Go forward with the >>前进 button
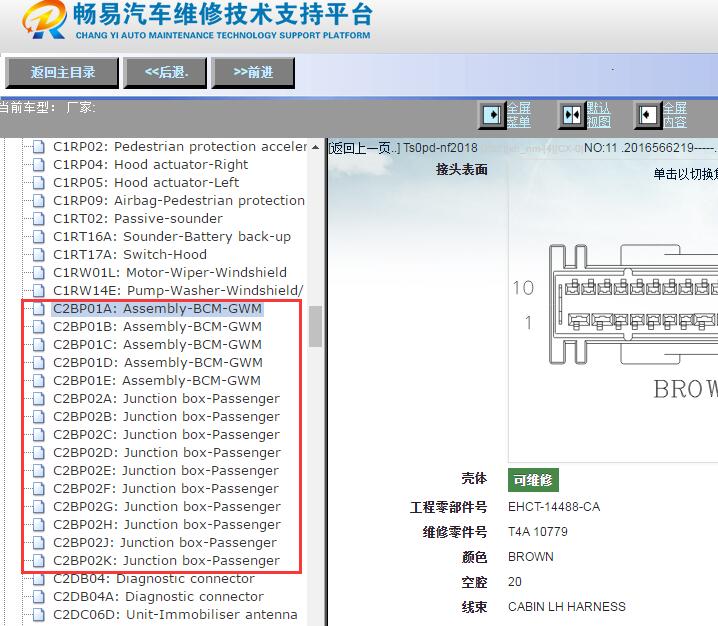This screenshot has height=626, width=718. tap(253, 72)
